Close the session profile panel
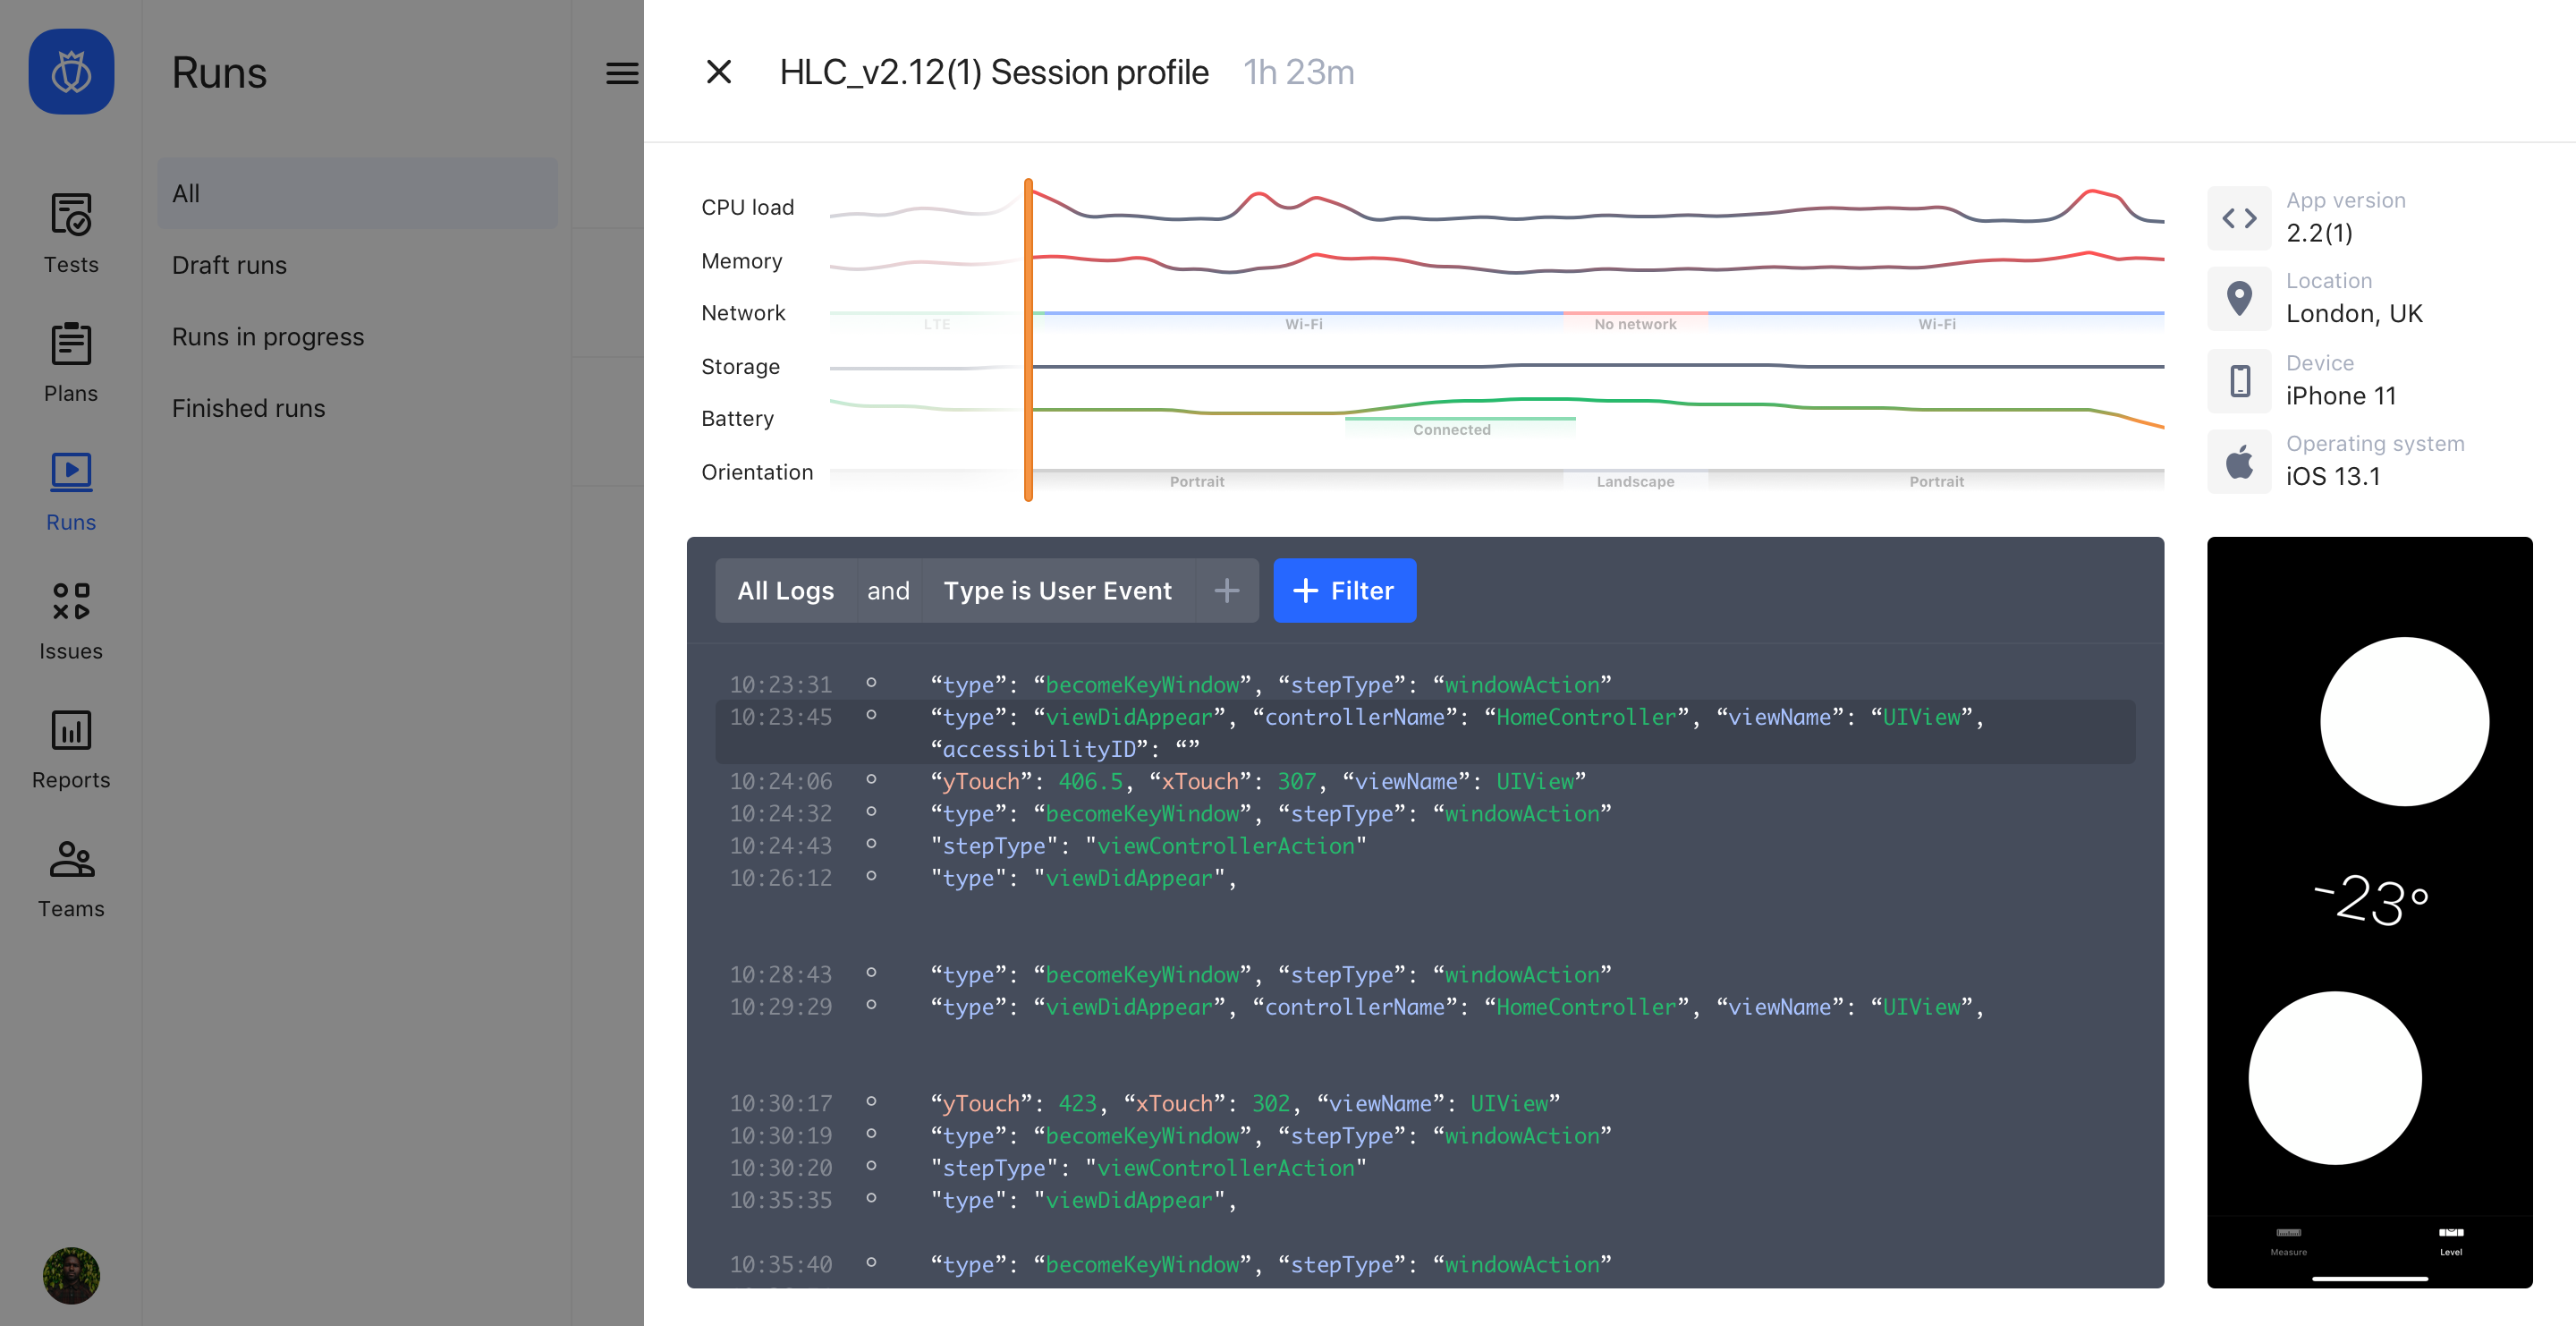Viewport: 2576px width, 1326px height. [x=718, y=72]
